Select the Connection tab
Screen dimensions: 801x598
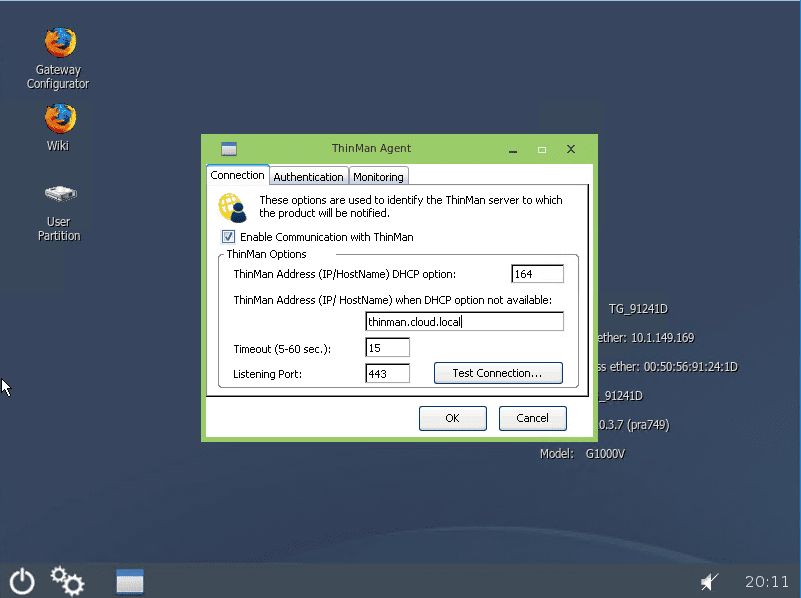(237, 174)
